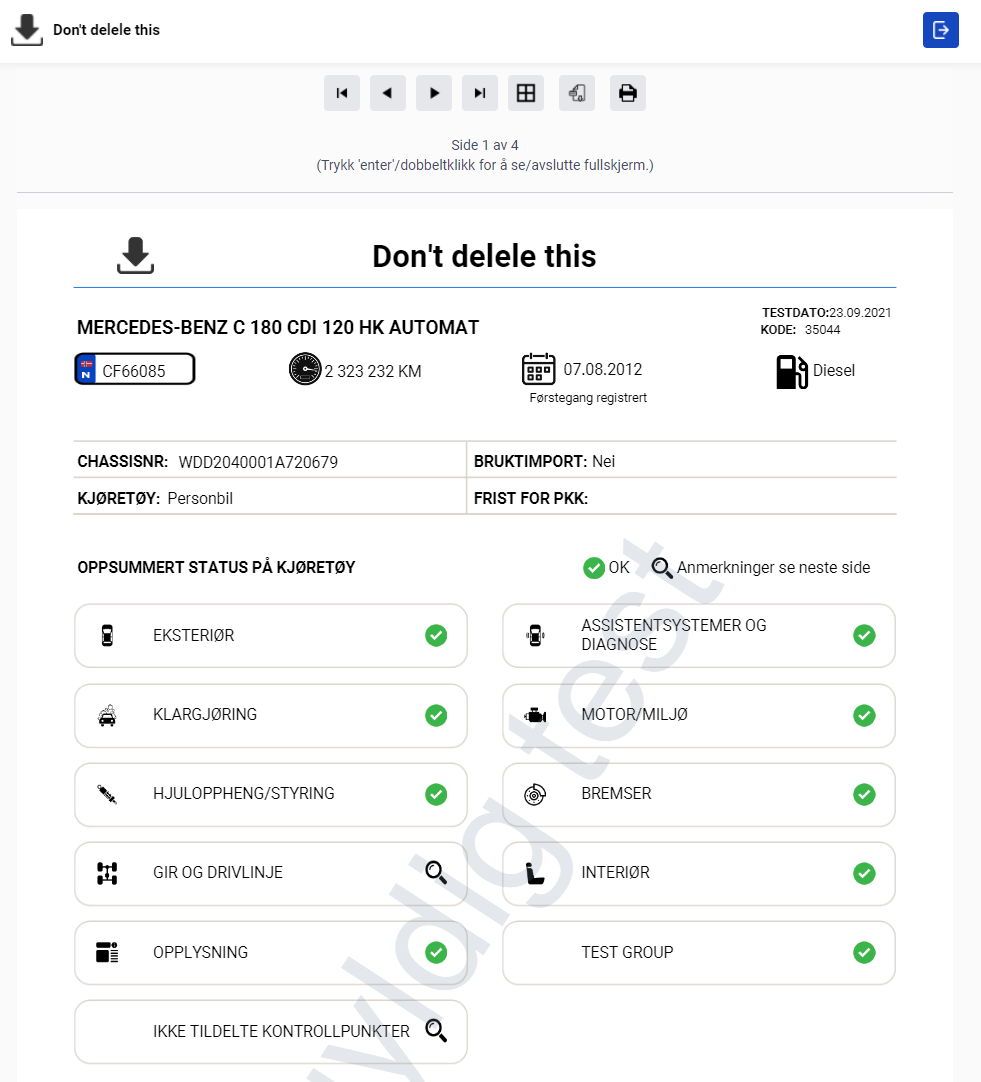Open the KLARGJØRING status card
The height and width of the screenshot is (1082, 981).
[x=270, y=716]
